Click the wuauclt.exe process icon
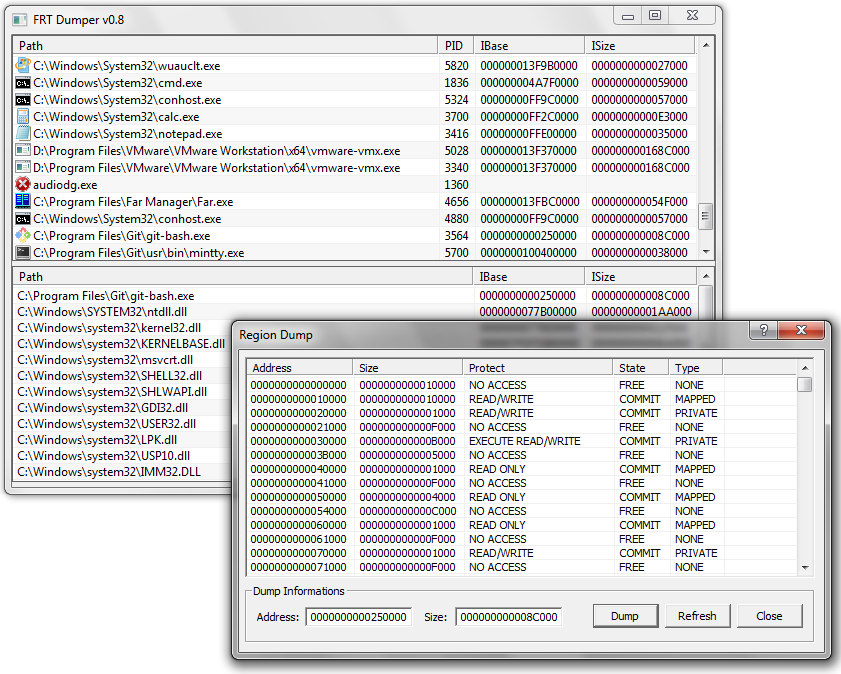 pos(23,65)
